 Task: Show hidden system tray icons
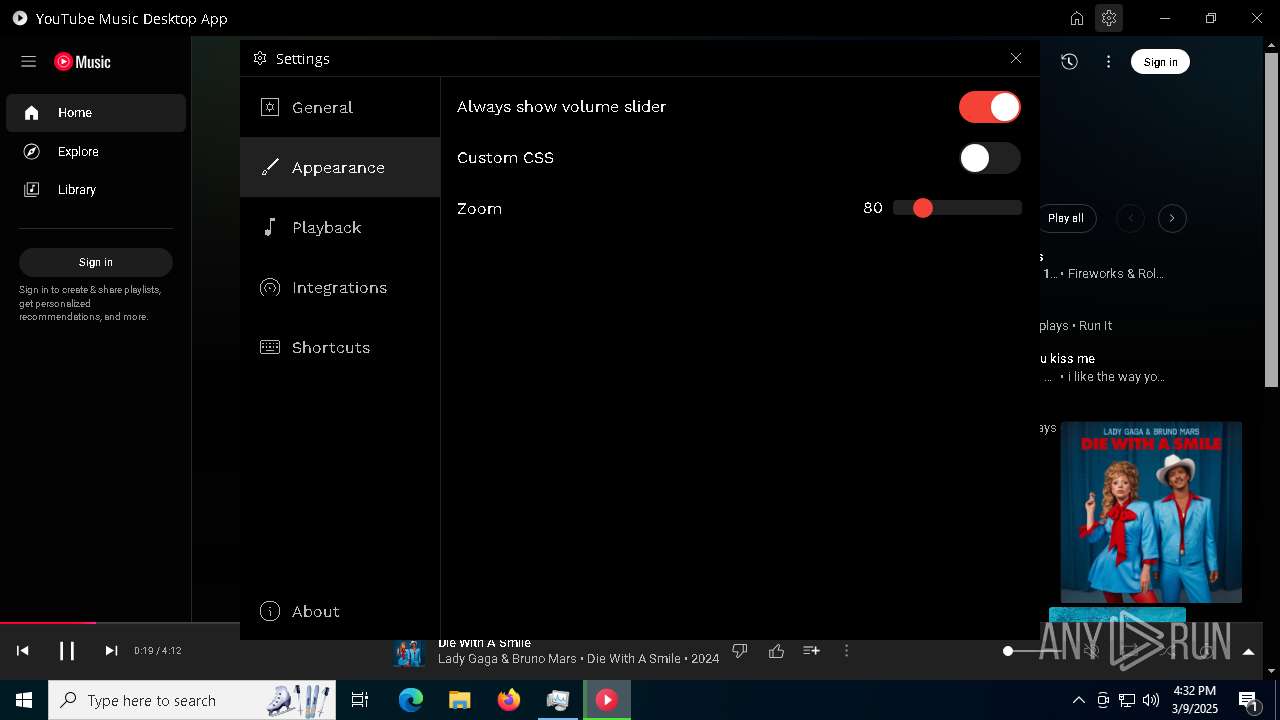[1078, 700]
